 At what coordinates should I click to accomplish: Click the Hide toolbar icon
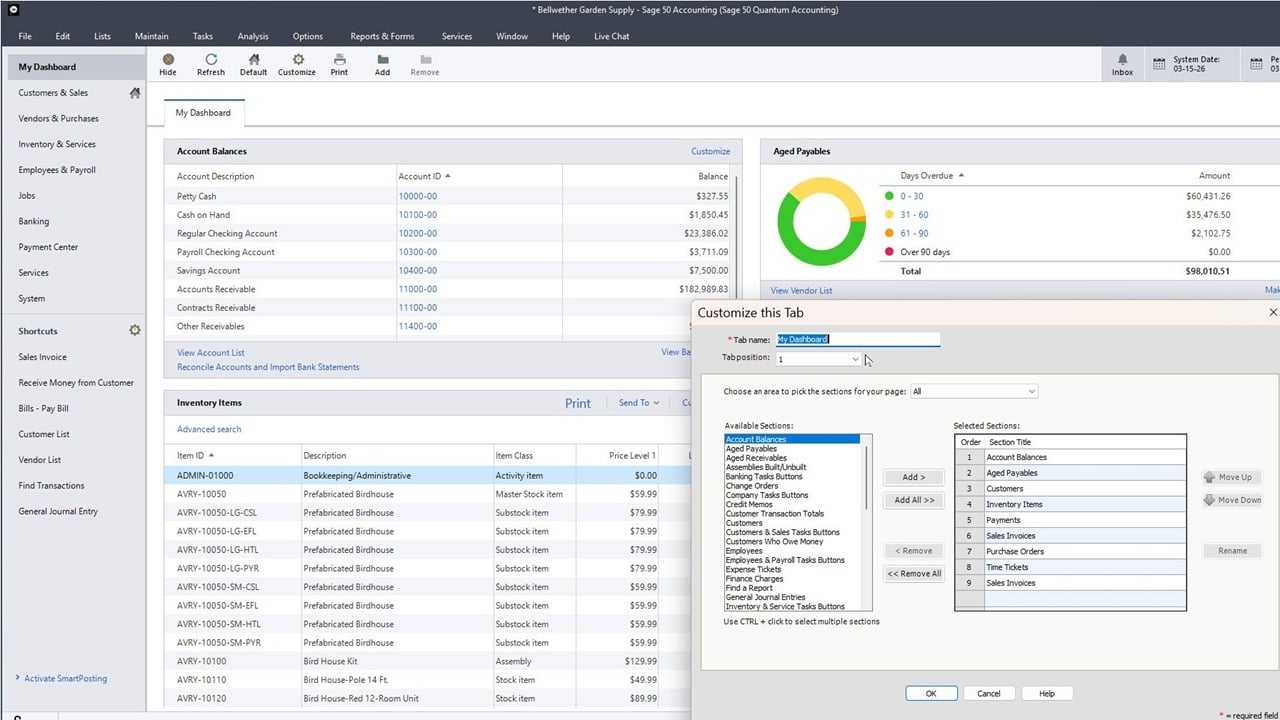168,60
